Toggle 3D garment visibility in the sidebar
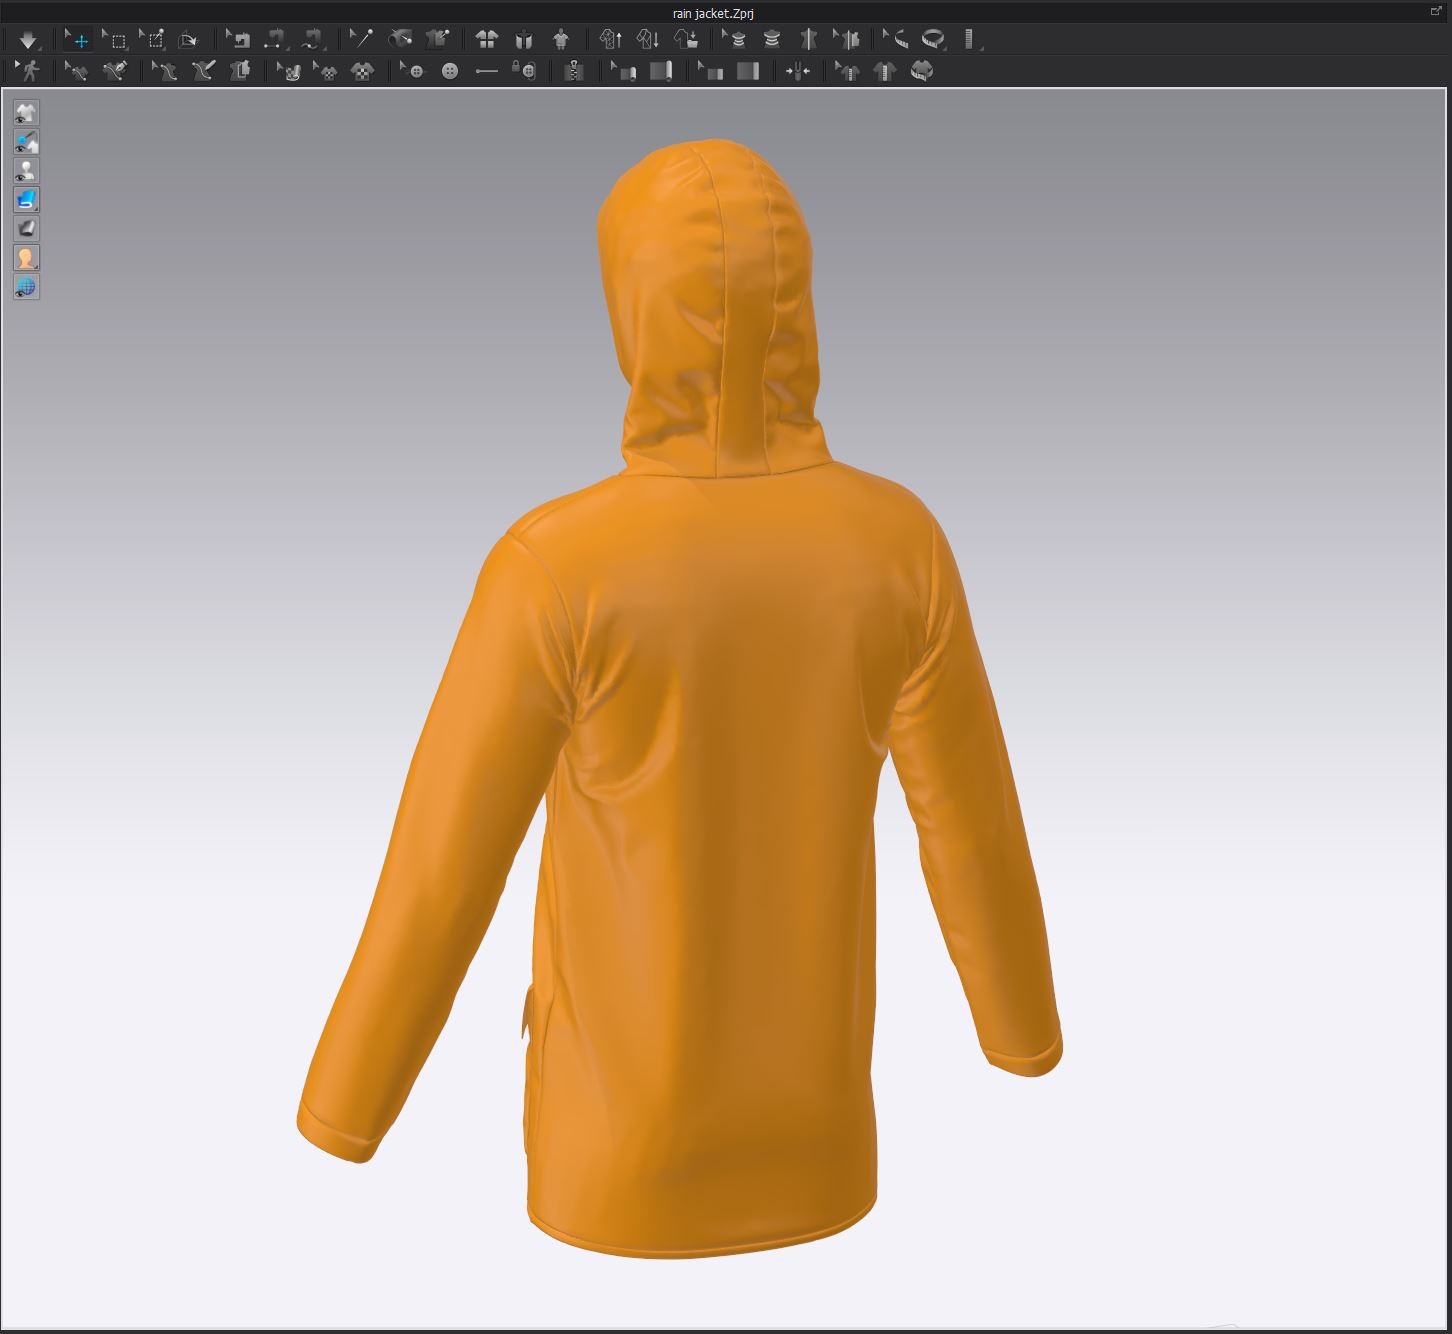 click(x=27, y=112)
